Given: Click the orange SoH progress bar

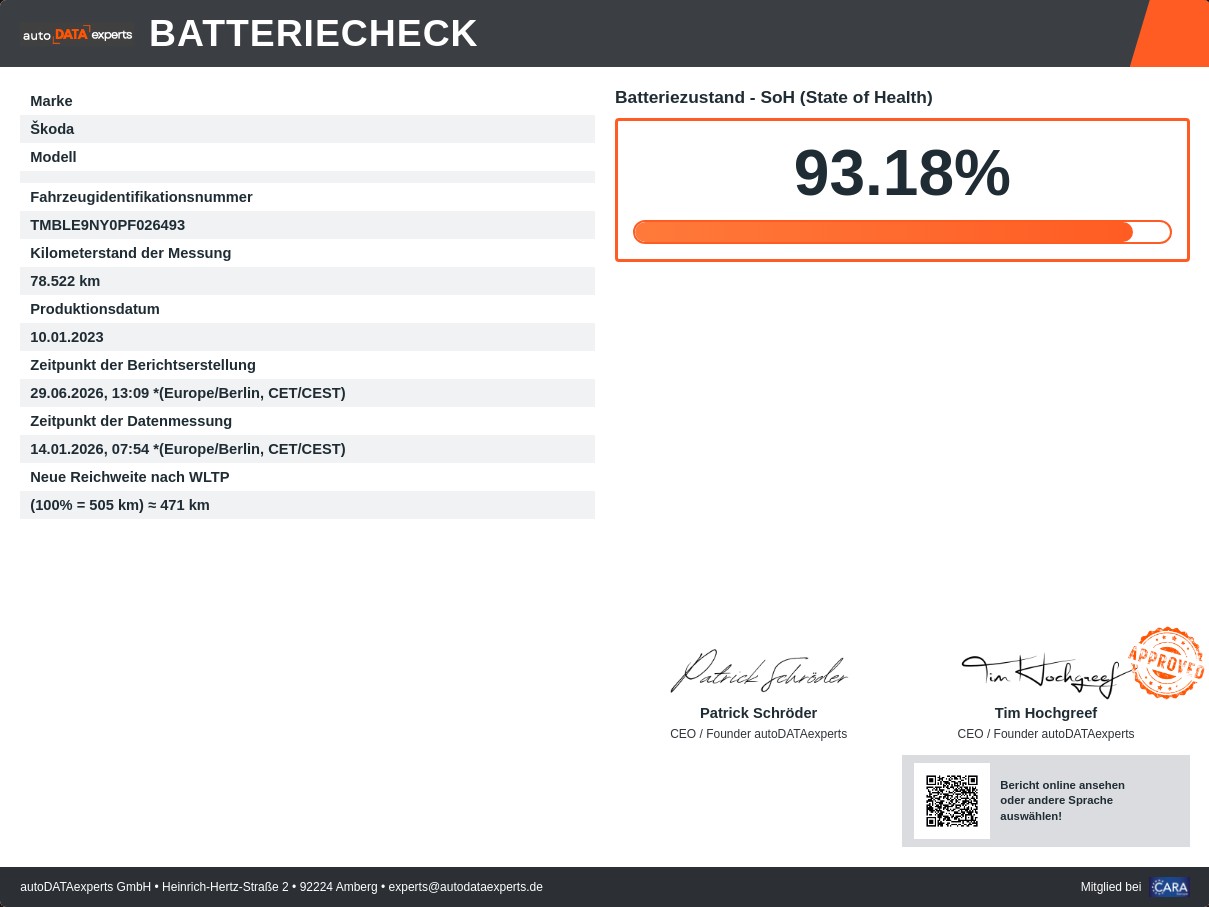Looking at the screenshot, I should click(x=902, y=232).
